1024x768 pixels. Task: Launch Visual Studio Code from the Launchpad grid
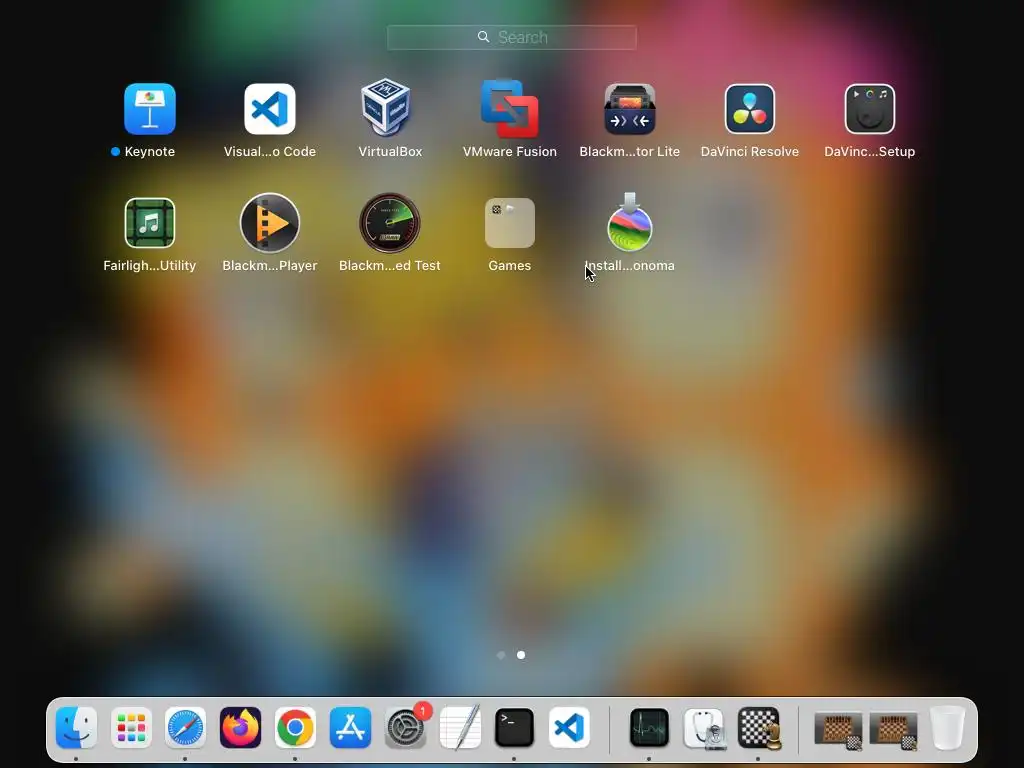click(x=270, y=108)
